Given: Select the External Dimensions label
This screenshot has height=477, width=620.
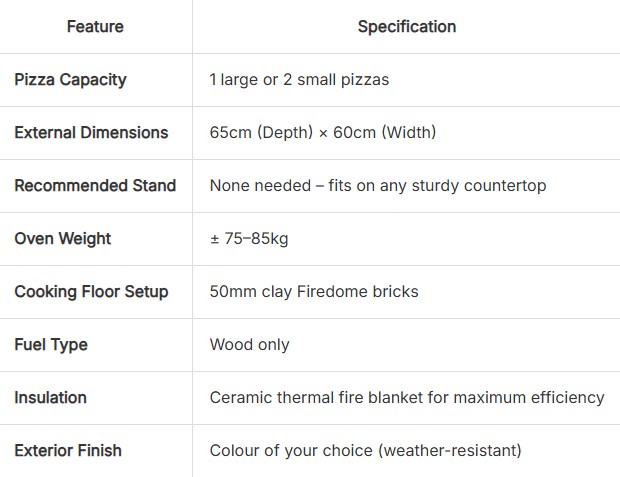Looking at the screenshot, I should [x=91, y=133].
